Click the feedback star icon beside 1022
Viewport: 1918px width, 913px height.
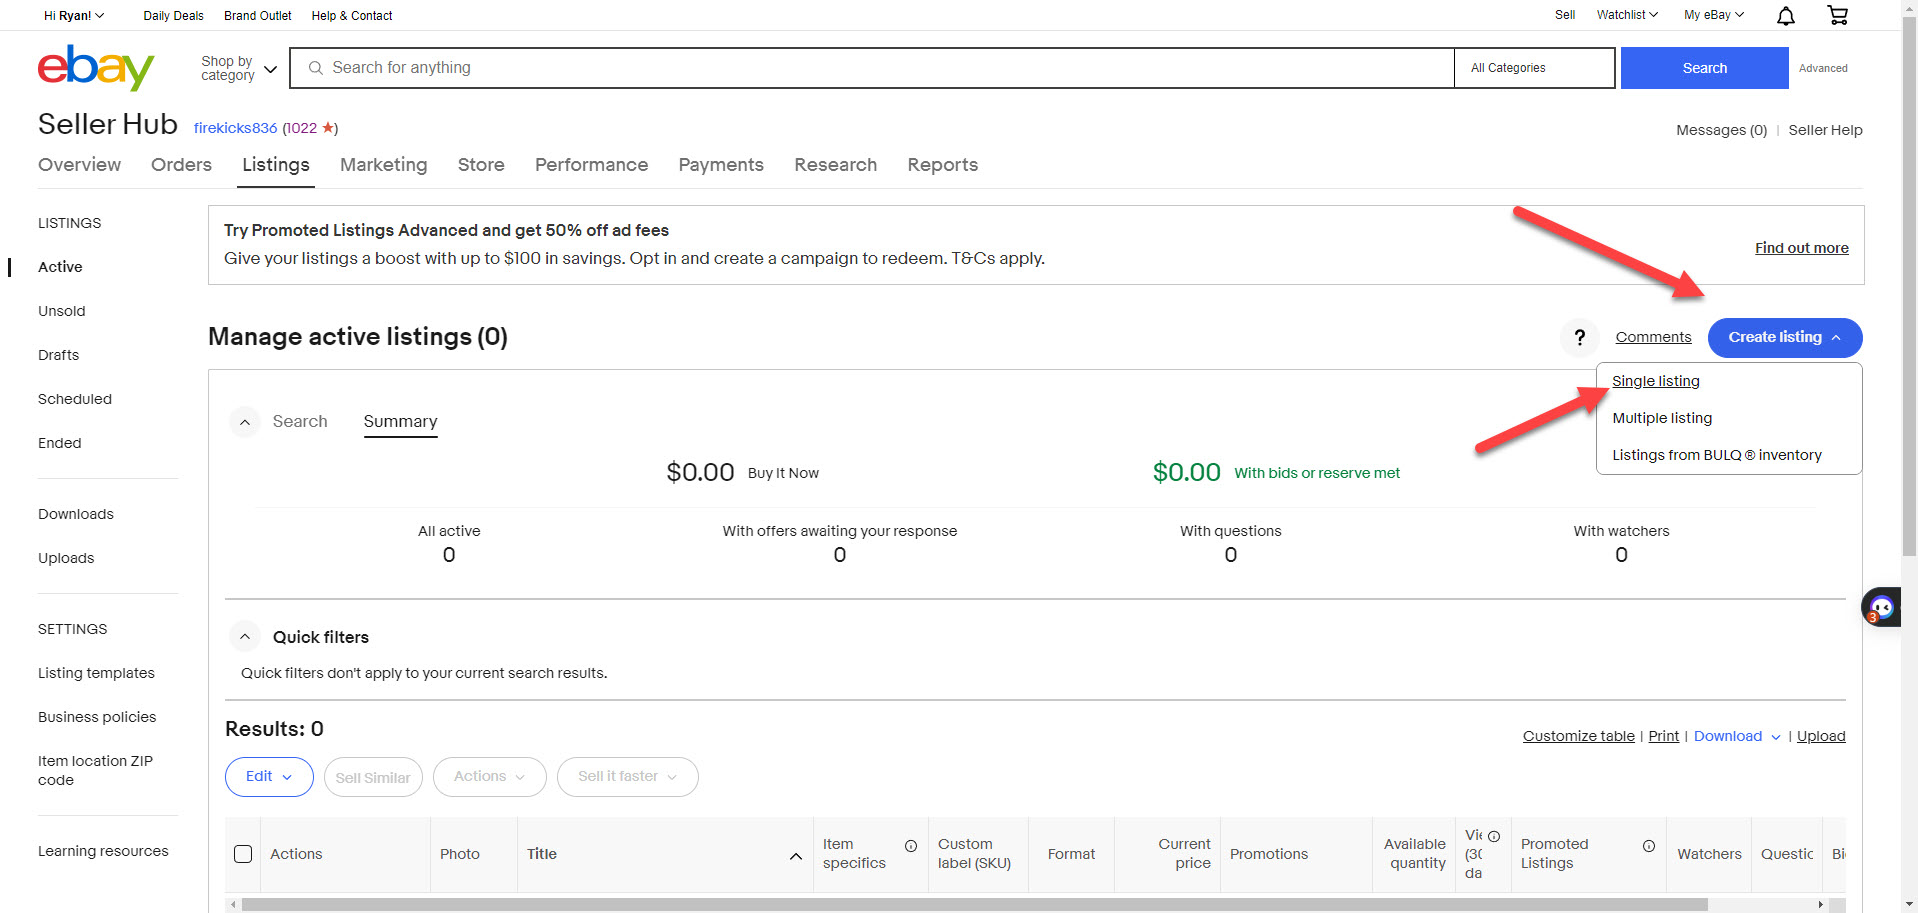pos(327,128)
